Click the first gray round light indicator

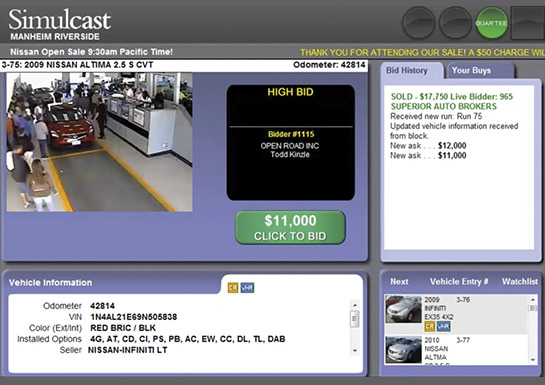click(419, 23)
